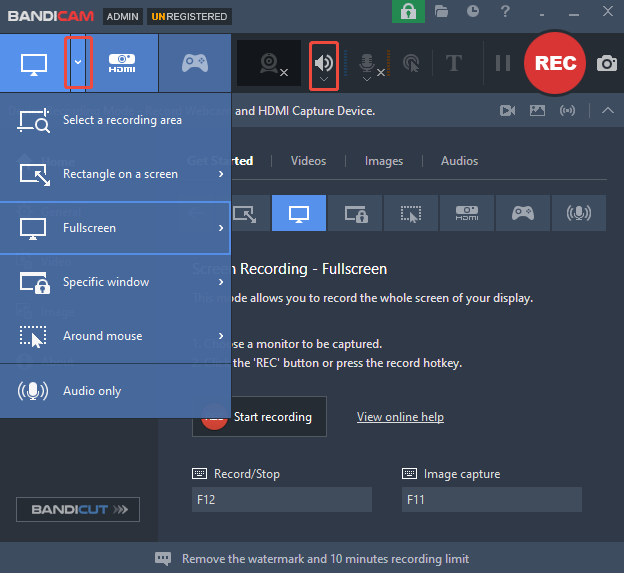
Task: Click keyboard icon beside Image capture
Action: pos(410,474)
